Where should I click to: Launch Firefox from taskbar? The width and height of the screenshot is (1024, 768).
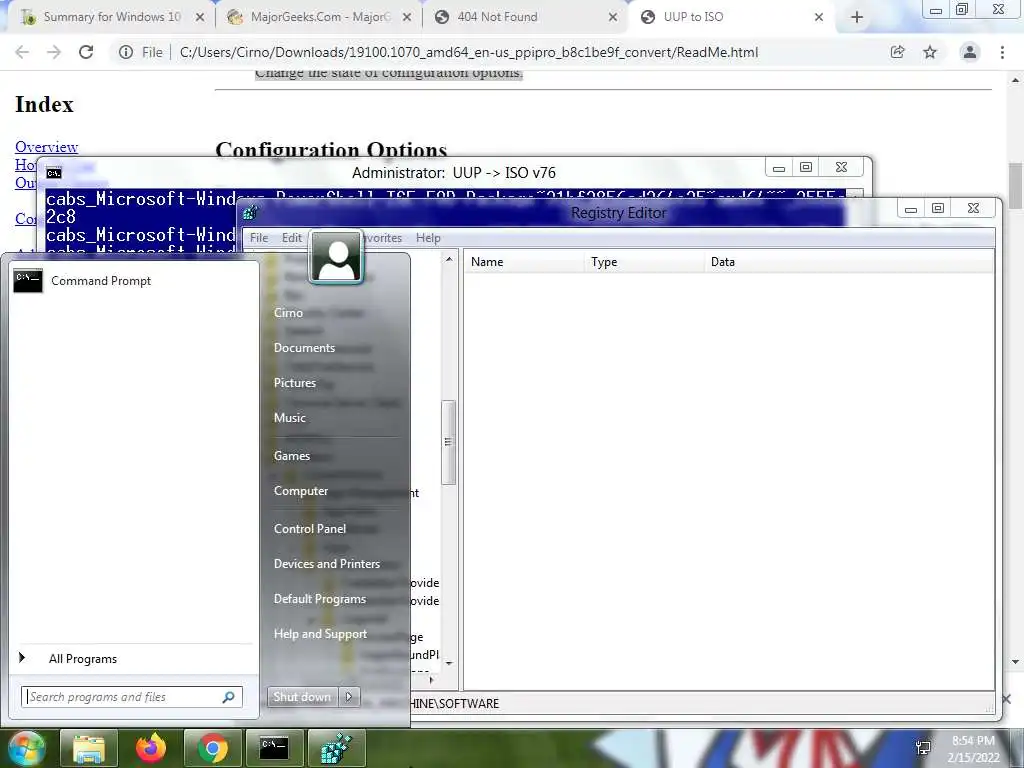pyautogui.click(x=151, y=748)
